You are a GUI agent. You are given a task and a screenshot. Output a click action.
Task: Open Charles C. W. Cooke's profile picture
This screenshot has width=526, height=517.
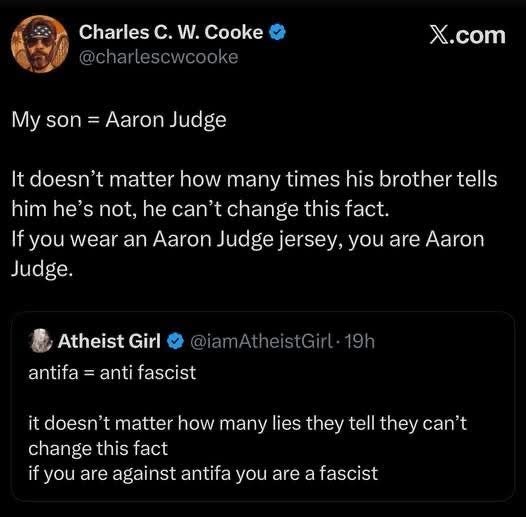(x=40, y=44)
